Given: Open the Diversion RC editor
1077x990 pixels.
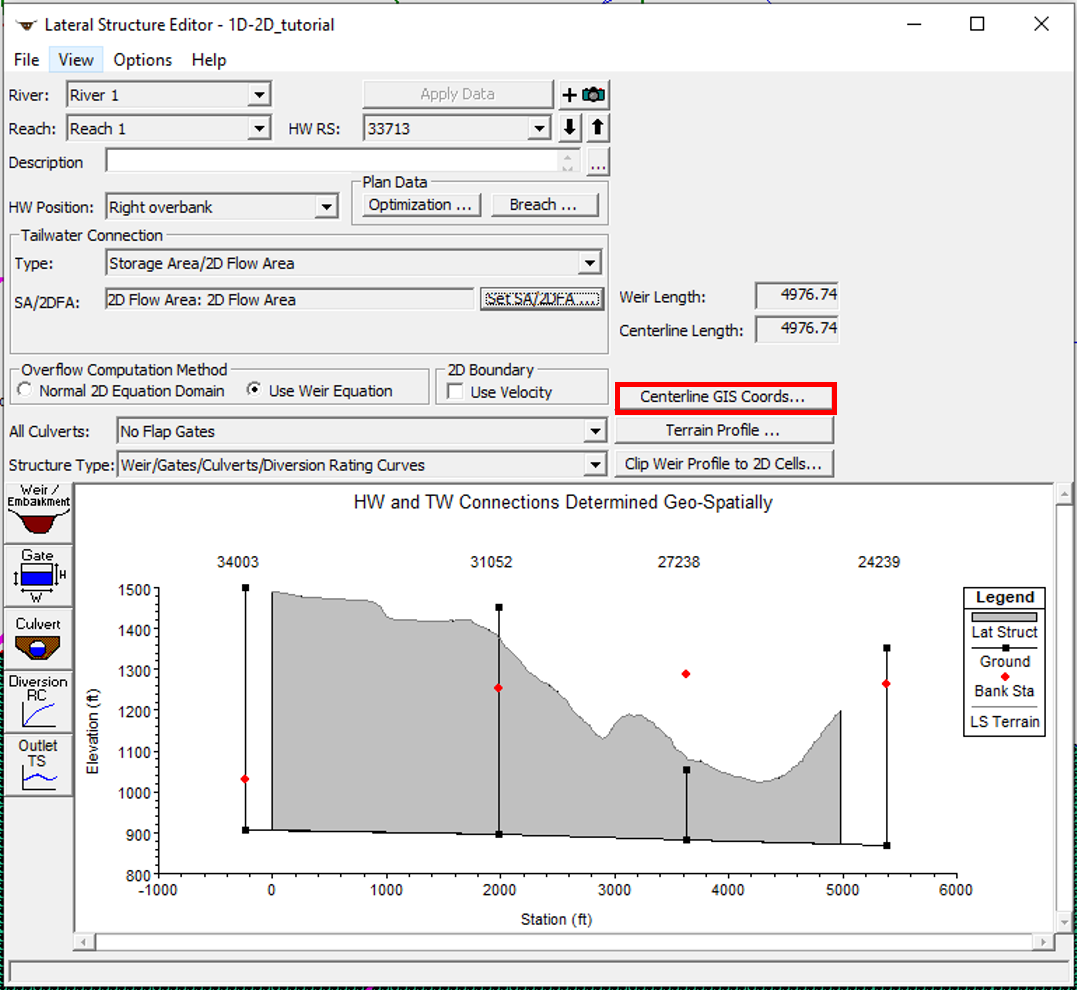Looking at the screenshot, I should pyautogui.click(x=37, y=700).
